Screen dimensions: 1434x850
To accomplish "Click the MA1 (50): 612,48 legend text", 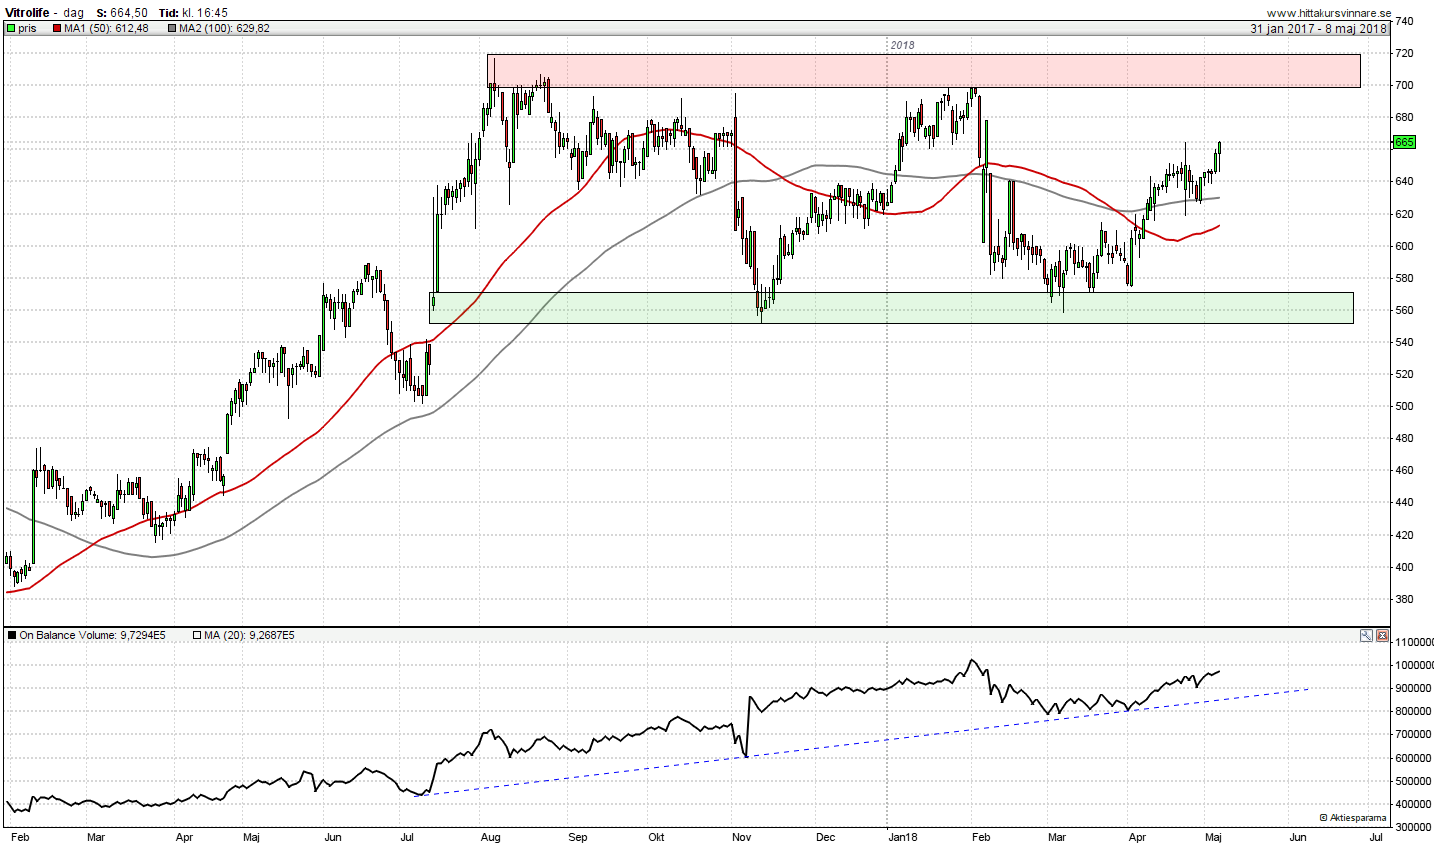I will (106, 28).
